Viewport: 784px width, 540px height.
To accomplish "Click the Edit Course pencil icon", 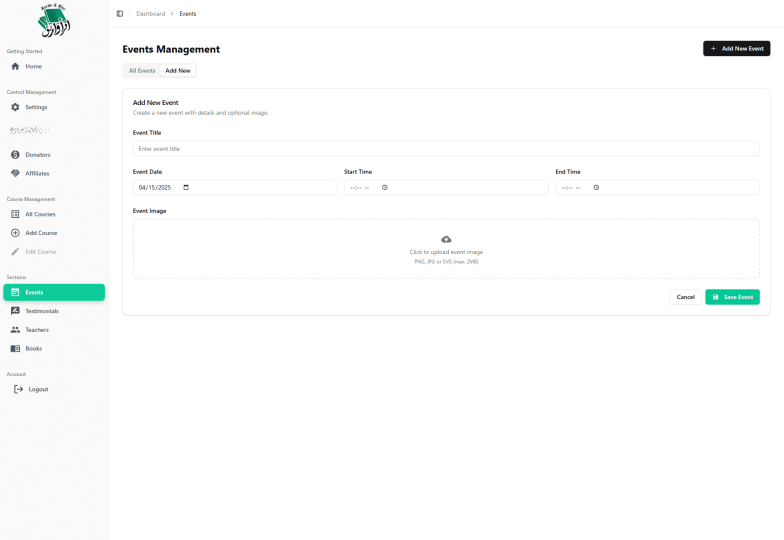I will coord(15,252).
